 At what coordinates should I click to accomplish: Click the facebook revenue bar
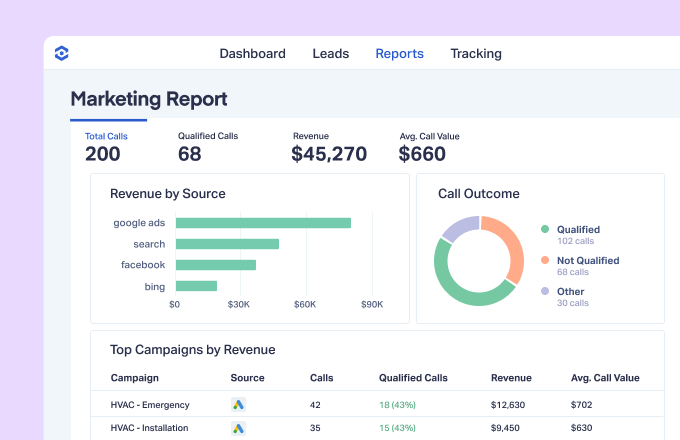point(216,265)
